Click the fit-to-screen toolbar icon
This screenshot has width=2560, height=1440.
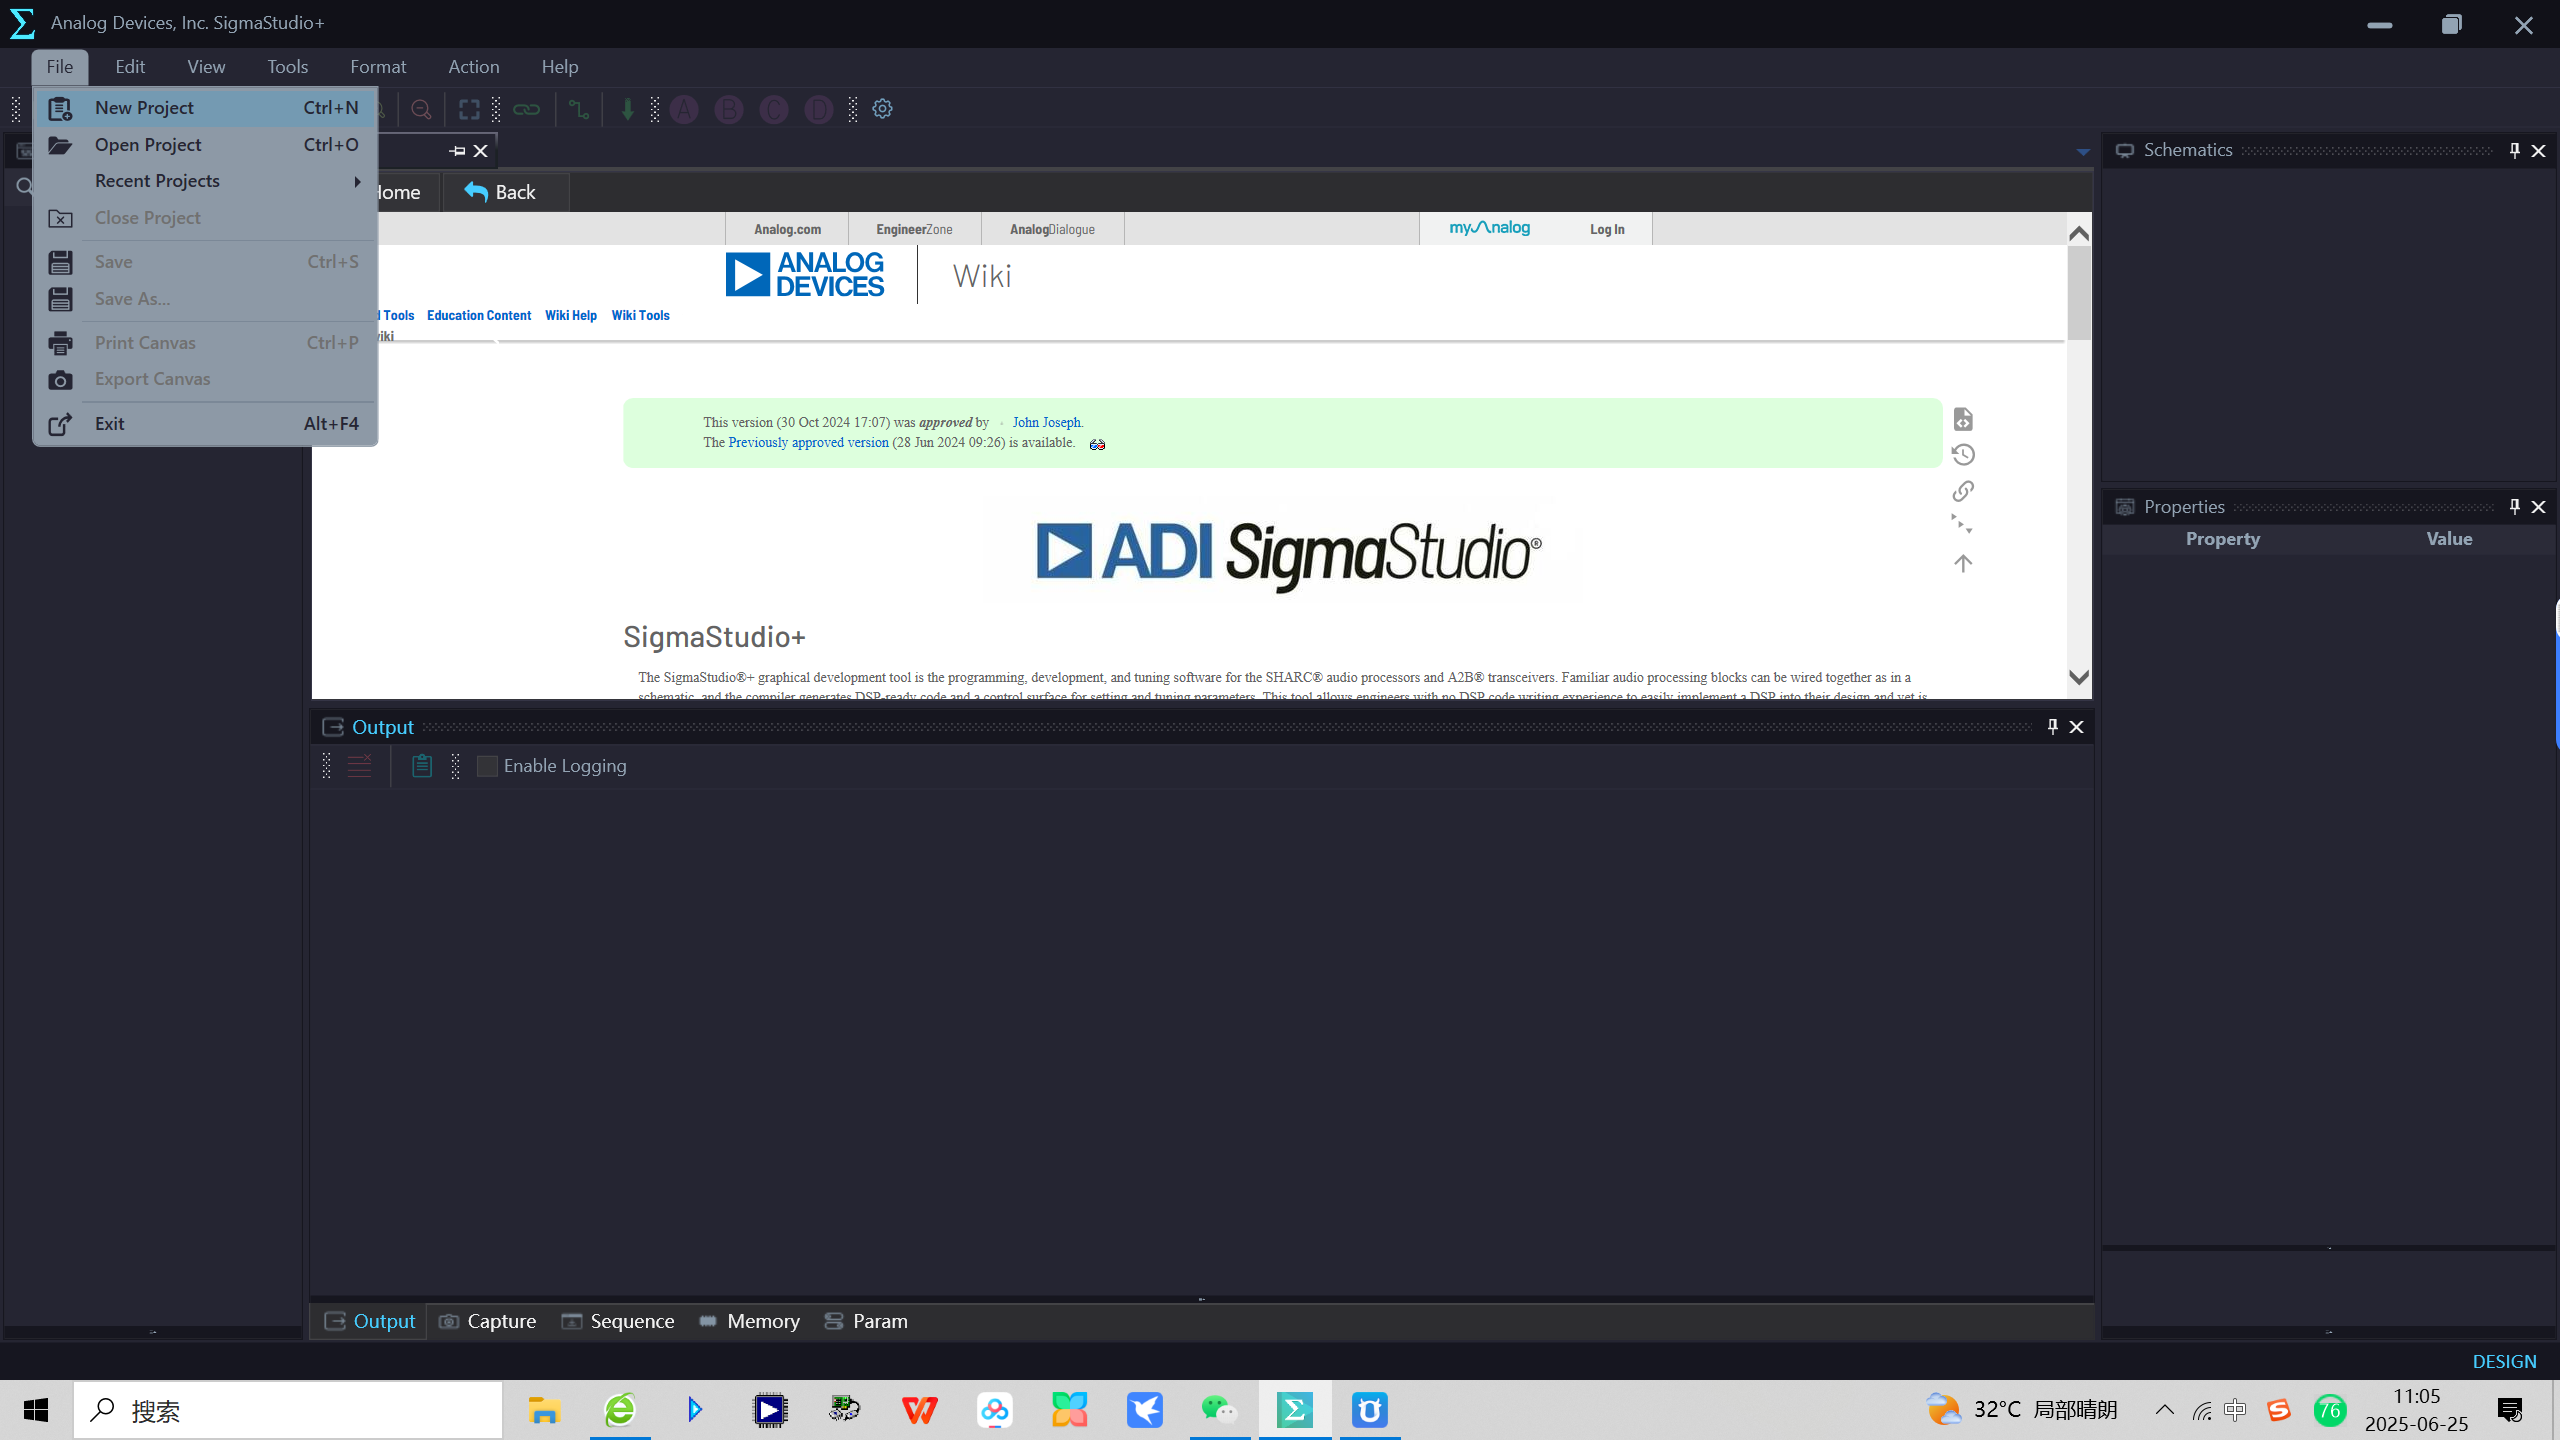coord(469,109)
